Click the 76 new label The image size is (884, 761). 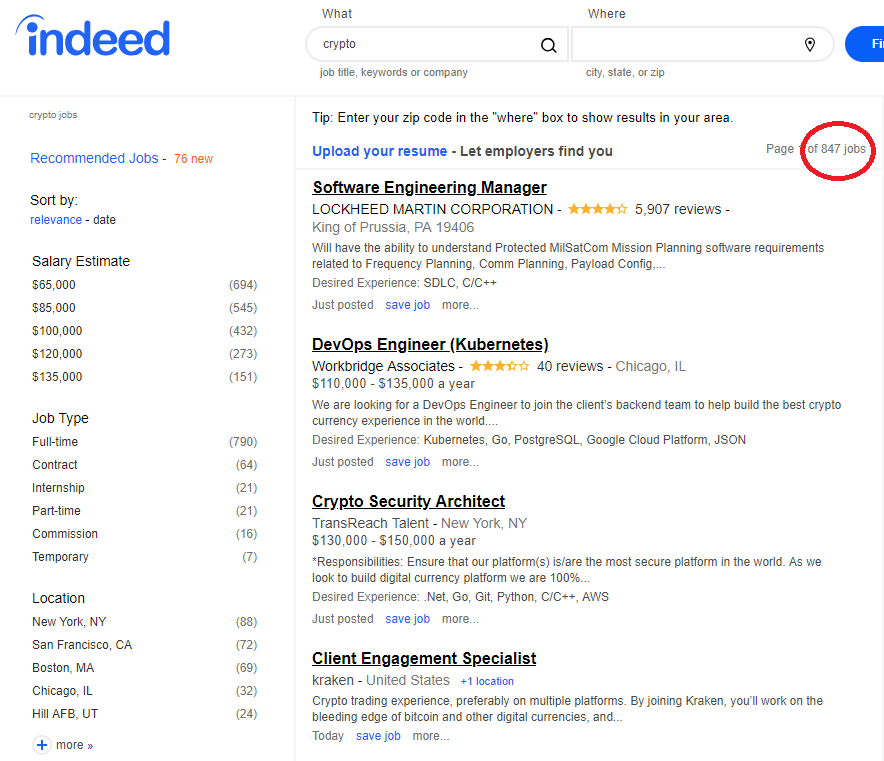coord(193,159)
